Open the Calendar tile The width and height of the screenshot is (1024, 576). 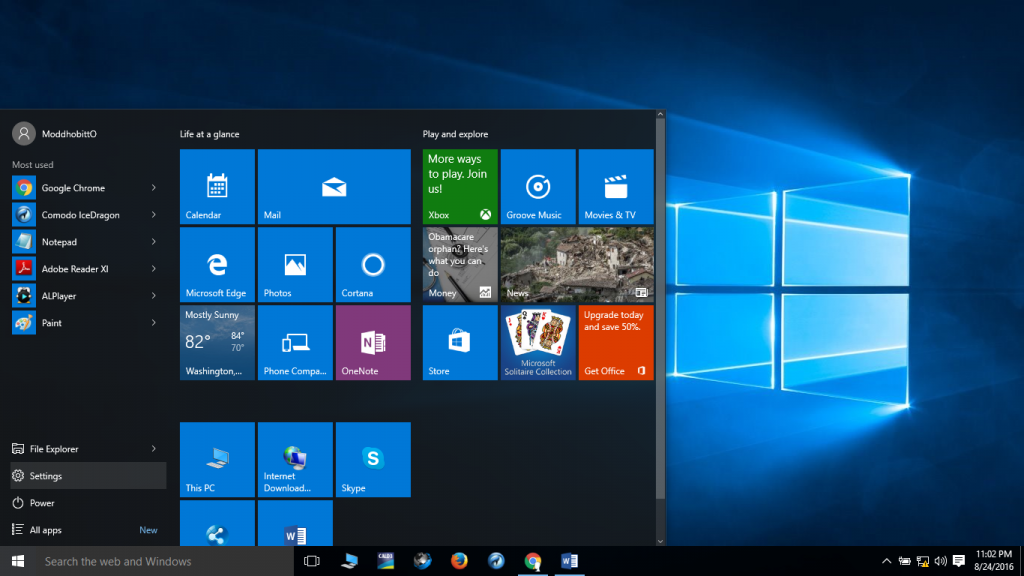tap(217, 187)
